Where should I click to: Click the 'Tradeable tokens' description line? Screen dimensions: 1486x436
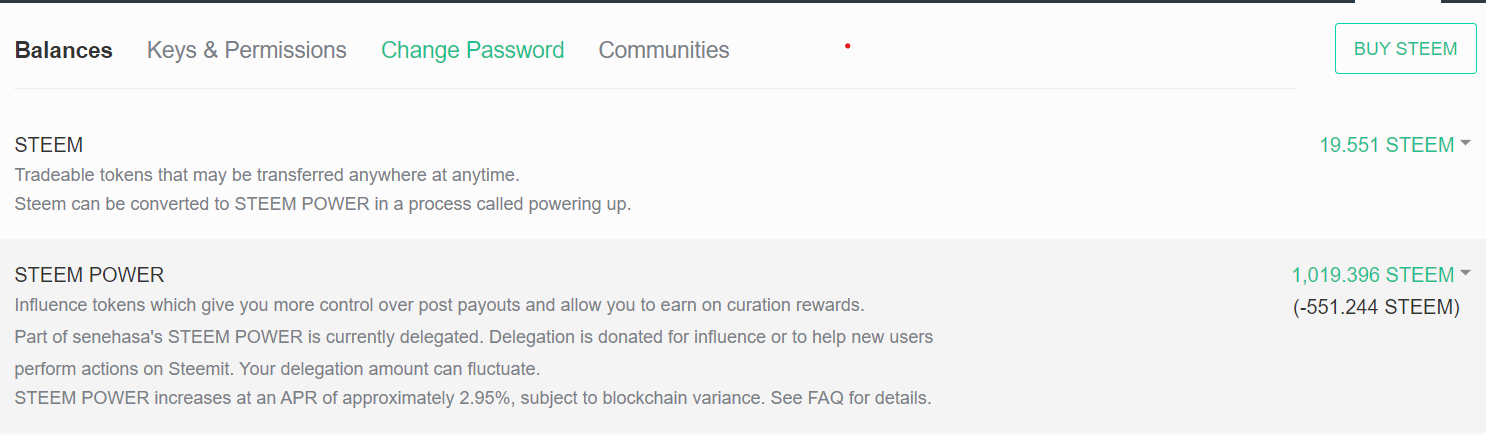point(267,175)
